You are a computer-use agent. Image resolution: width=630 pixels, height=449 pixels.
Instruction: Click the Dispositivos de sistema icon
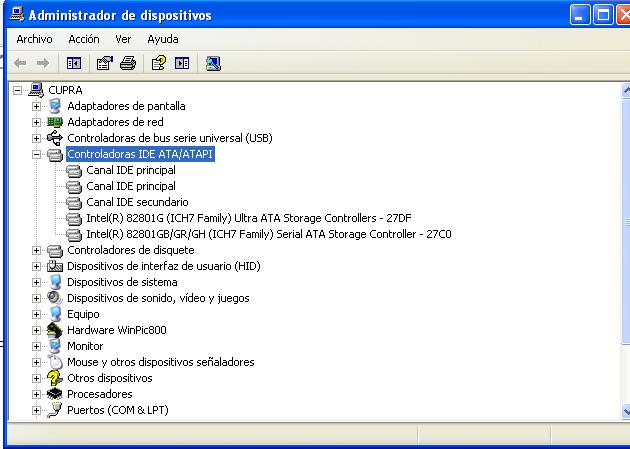55,282
